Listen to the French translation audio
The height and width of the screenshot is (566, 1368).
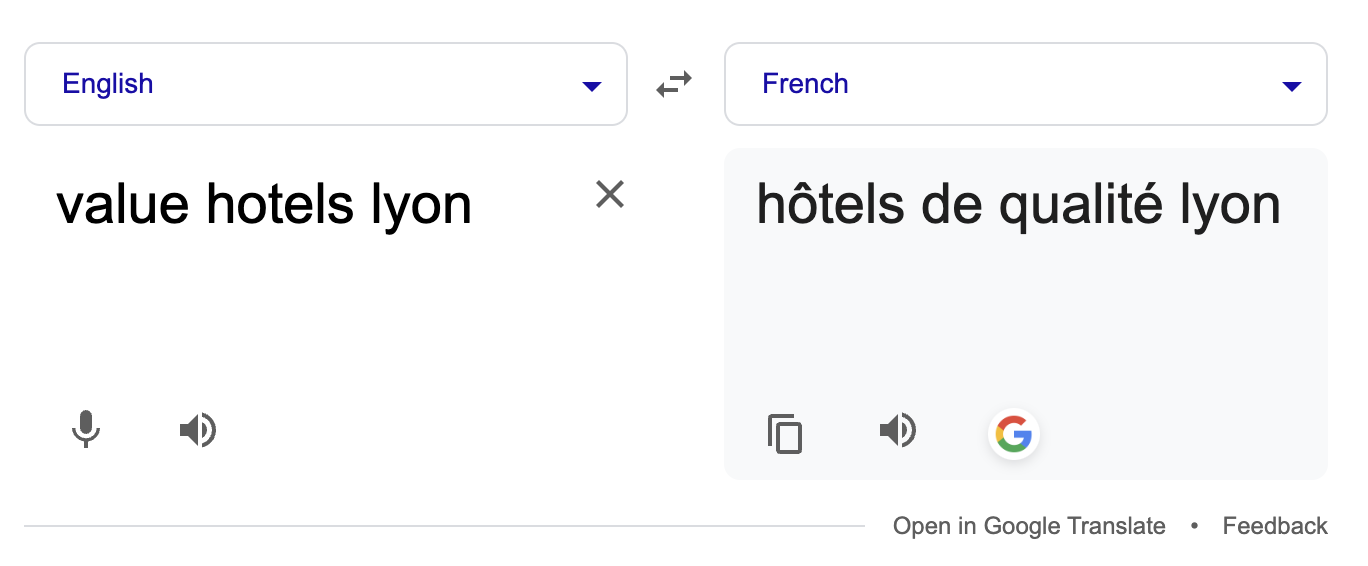[x=898, y=431]
